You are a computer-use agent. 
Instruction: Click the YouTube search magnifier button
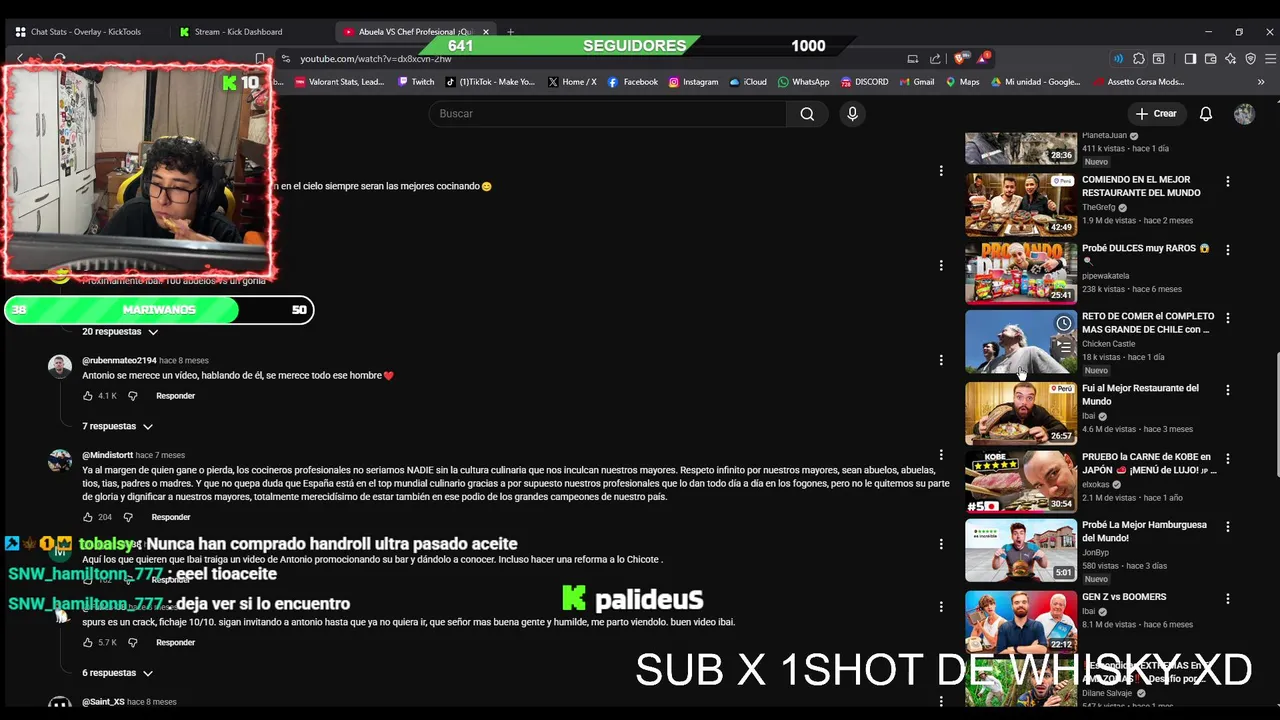click(x=807, y=114)
